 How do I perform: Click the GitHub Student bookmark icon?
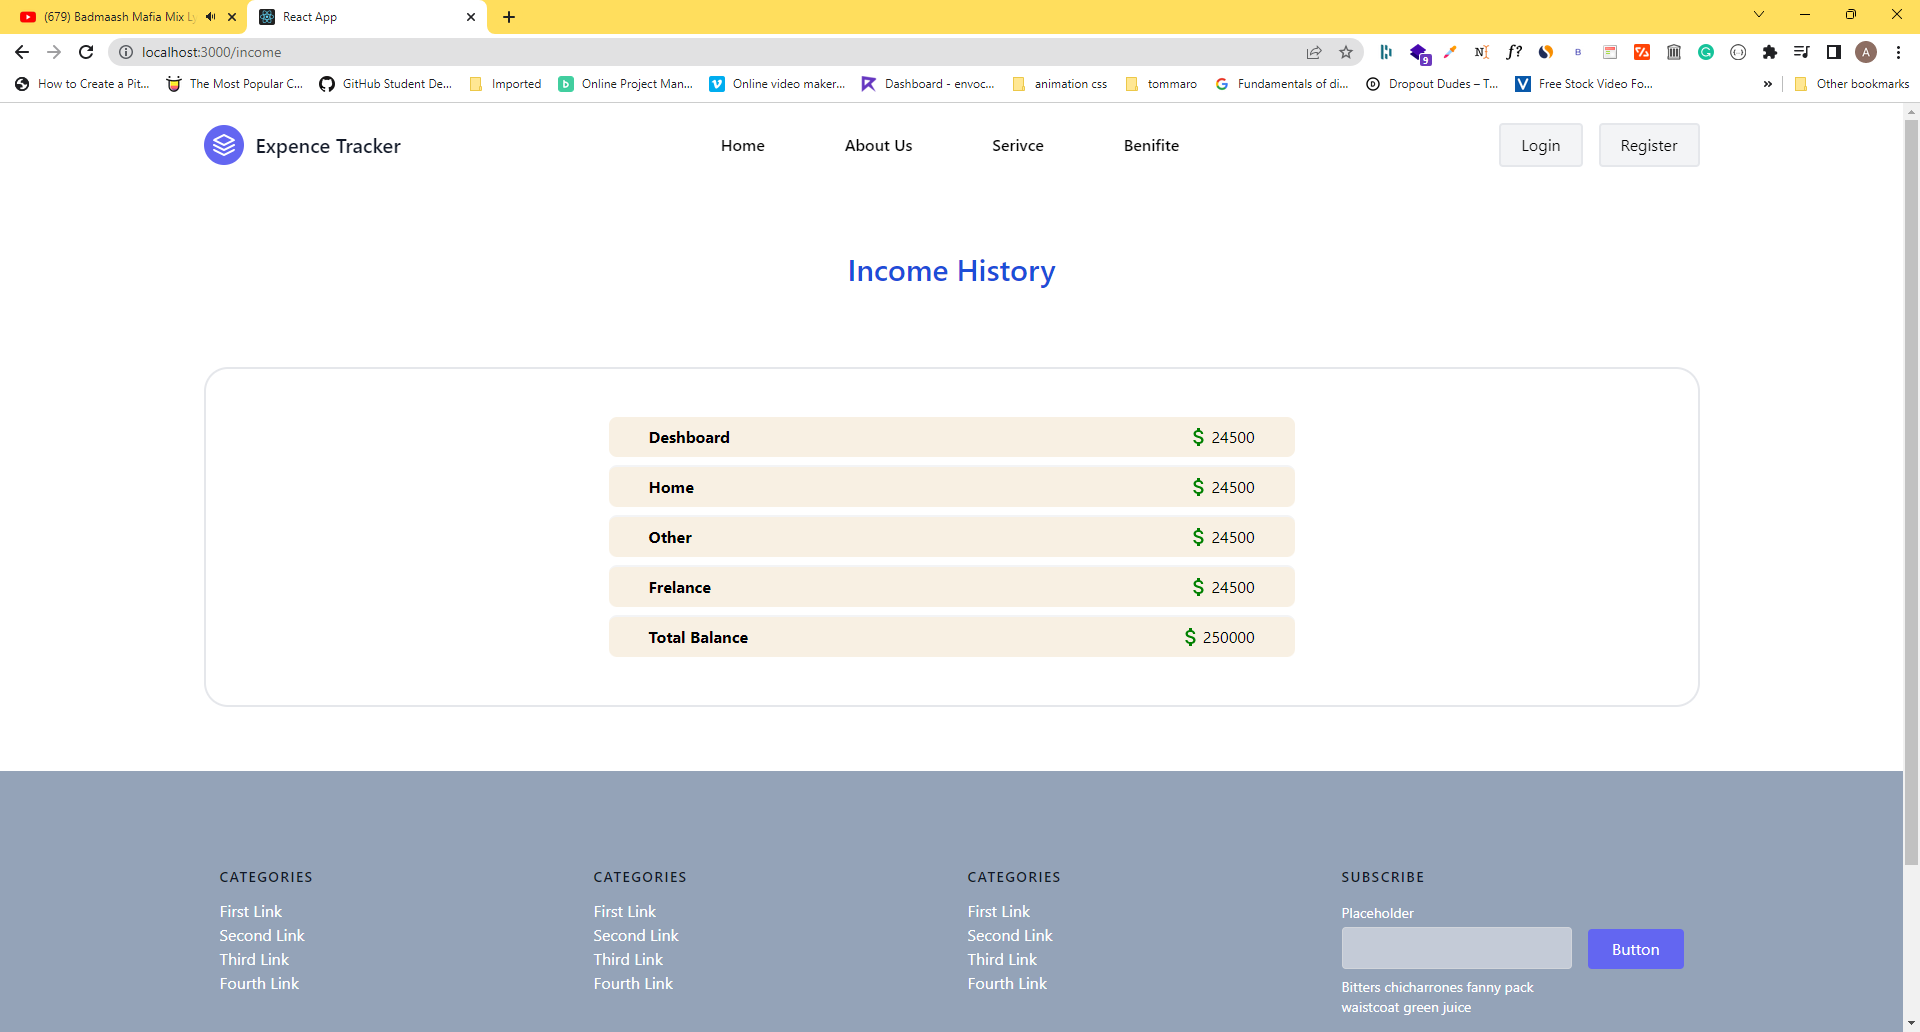pos(326,84)
